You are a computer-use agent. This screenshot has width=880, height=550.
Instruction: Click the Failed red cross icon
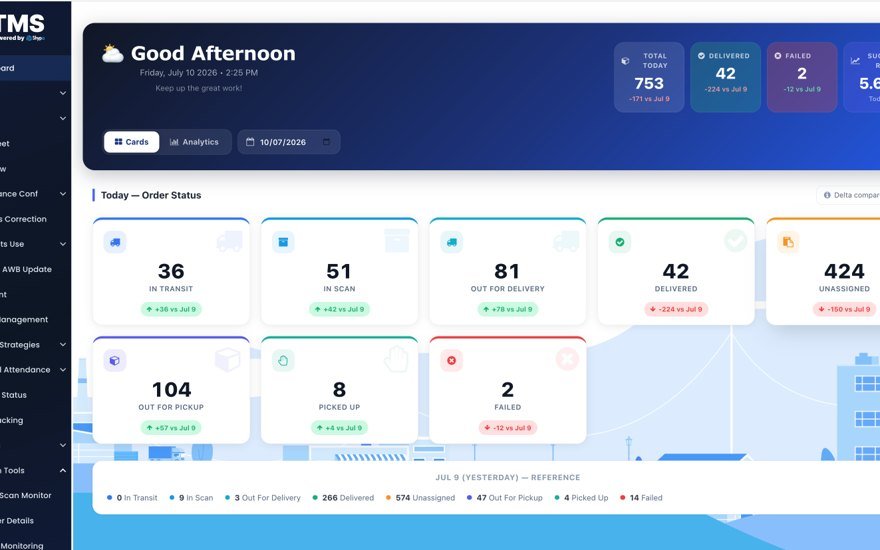[452, 361]
